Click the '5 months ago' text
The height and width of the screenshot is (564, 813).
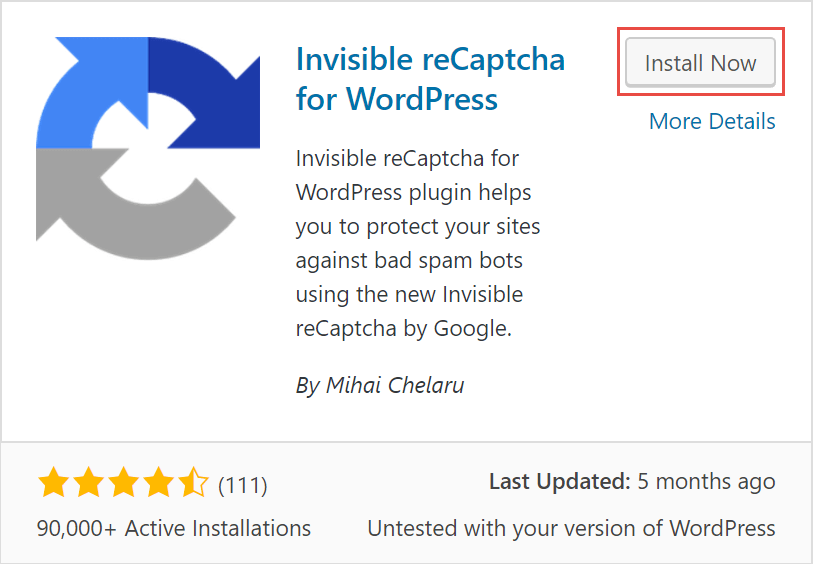coord(706,482)
